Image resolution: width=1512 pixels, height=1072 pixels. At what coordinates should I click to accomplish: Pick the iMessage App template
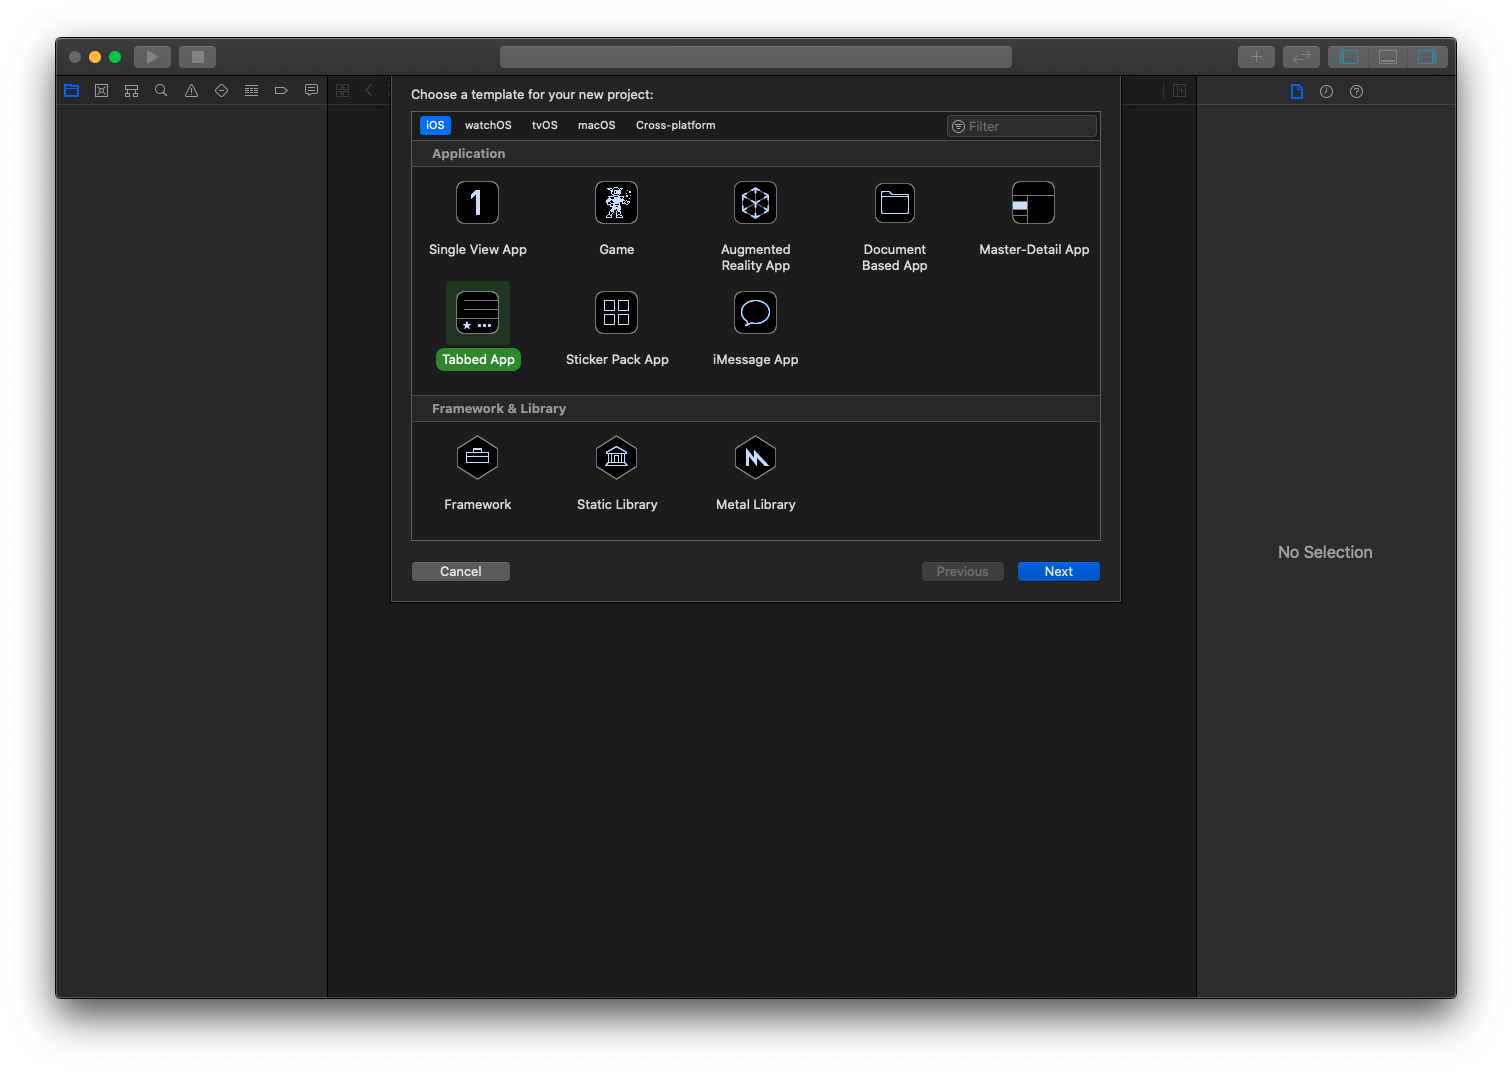[x=755, y=314]
